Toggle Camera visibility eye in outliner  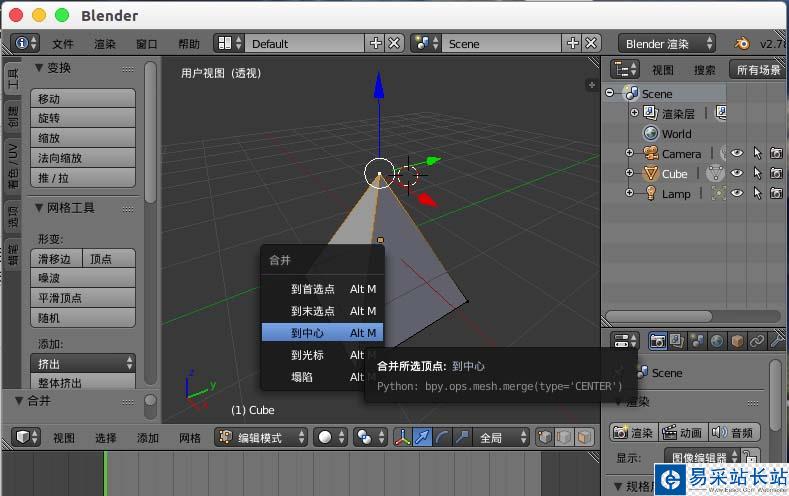pos(737,153)
